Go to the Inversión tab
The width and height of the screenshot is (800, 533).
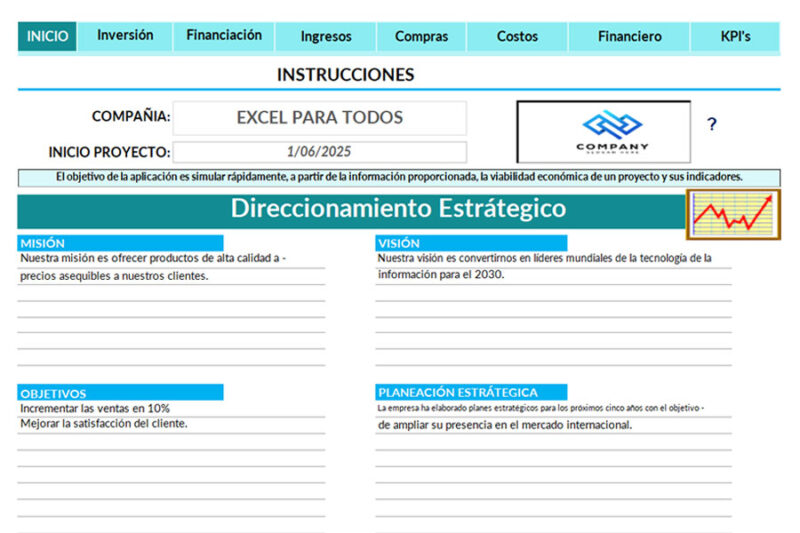(x=125, y=36)
